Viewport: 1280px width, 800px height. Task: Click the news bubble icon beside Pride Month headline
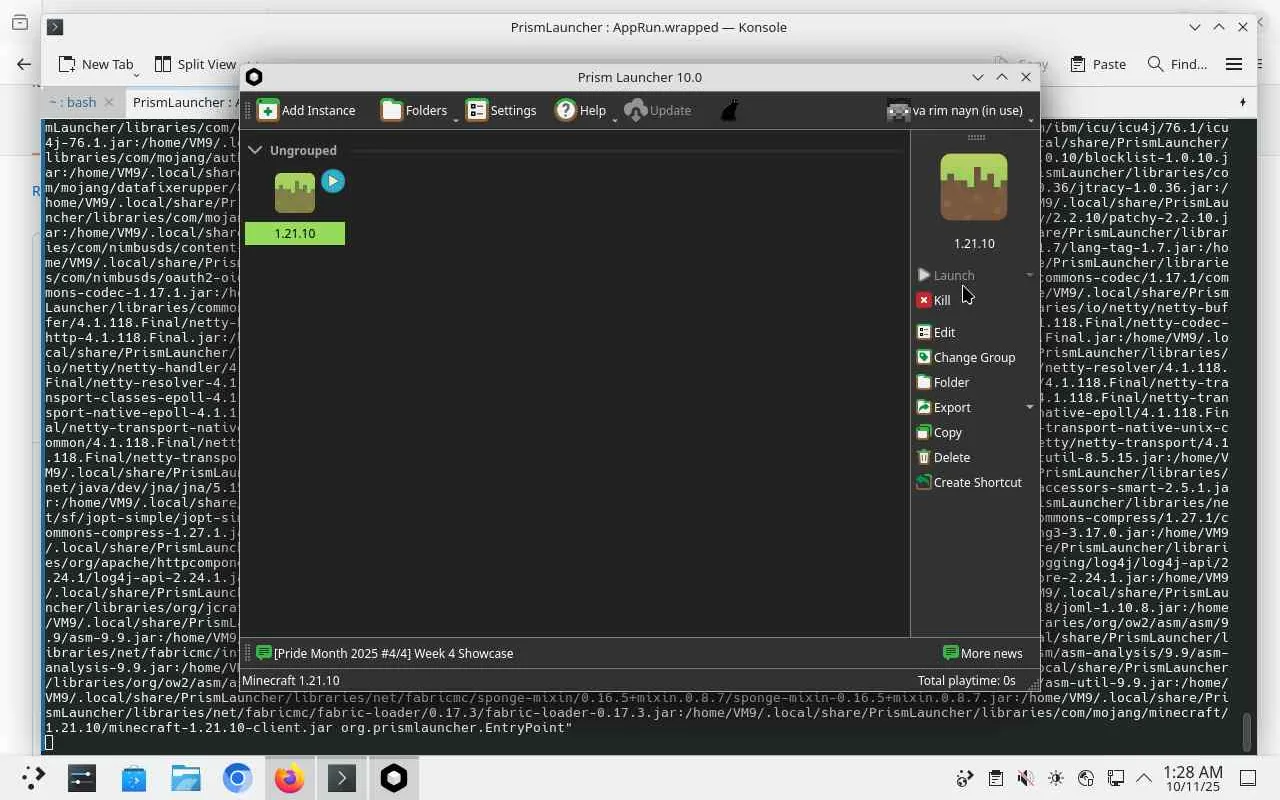263,653
